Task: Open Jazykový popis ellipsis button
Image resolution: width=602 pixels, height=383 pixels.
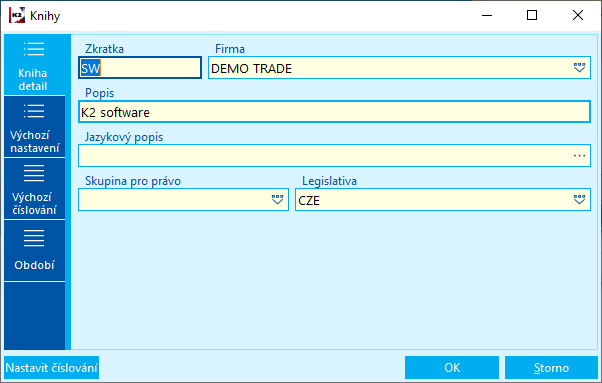Action: (579, 156)
